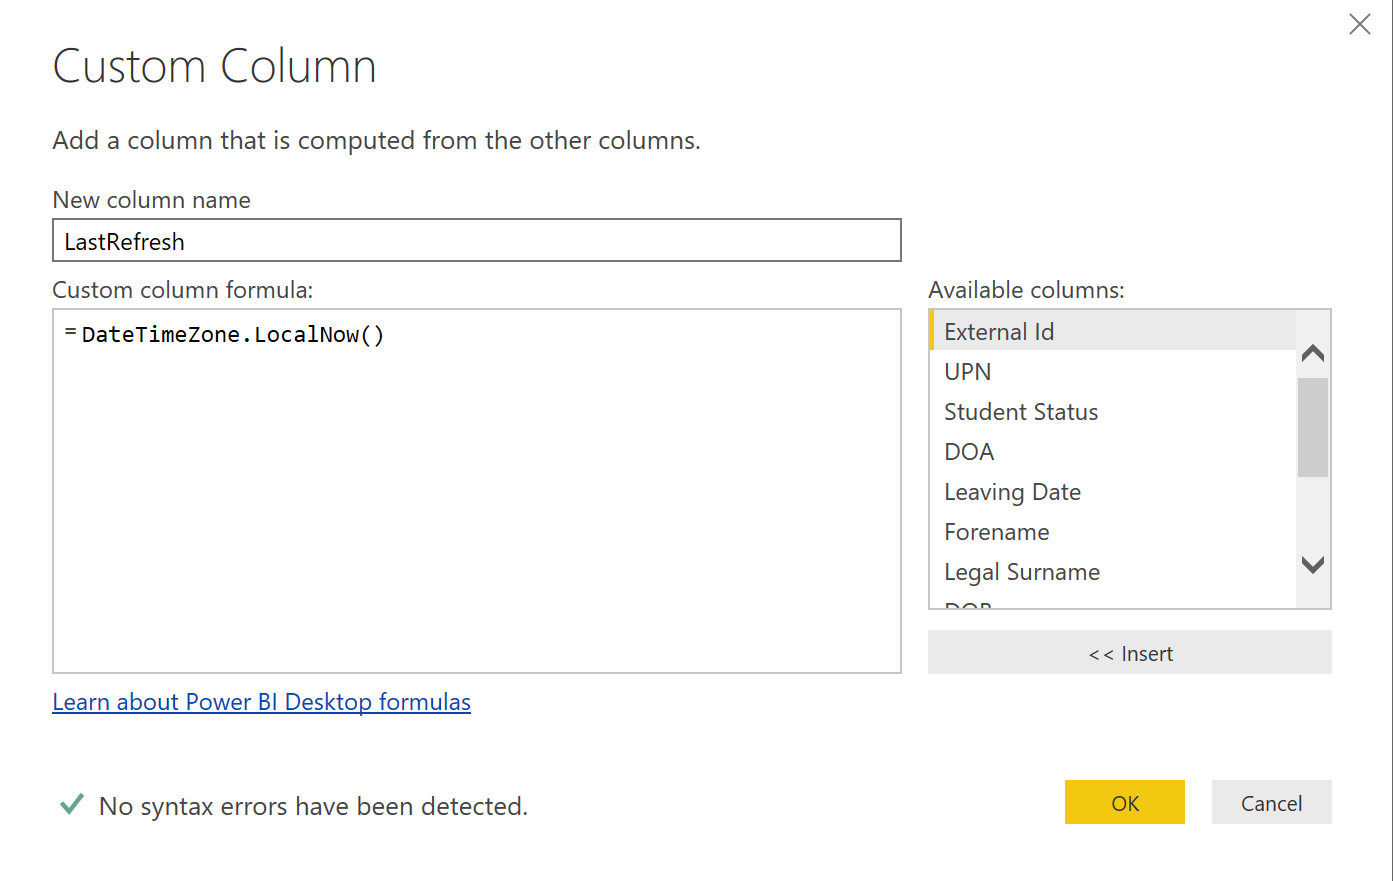
Task: Click the Available columns scrollbar thumb
Action: [x=1313, y=427]
